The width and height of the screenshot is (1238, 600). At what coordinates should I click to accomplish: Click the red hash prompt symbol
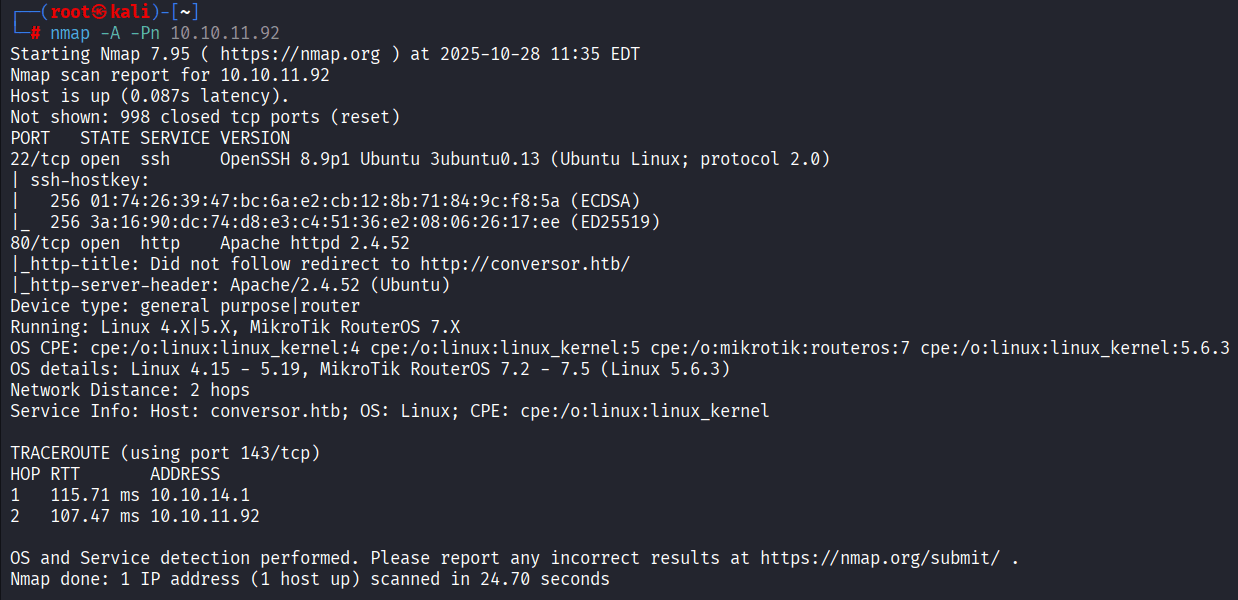(x=36, y=32)
